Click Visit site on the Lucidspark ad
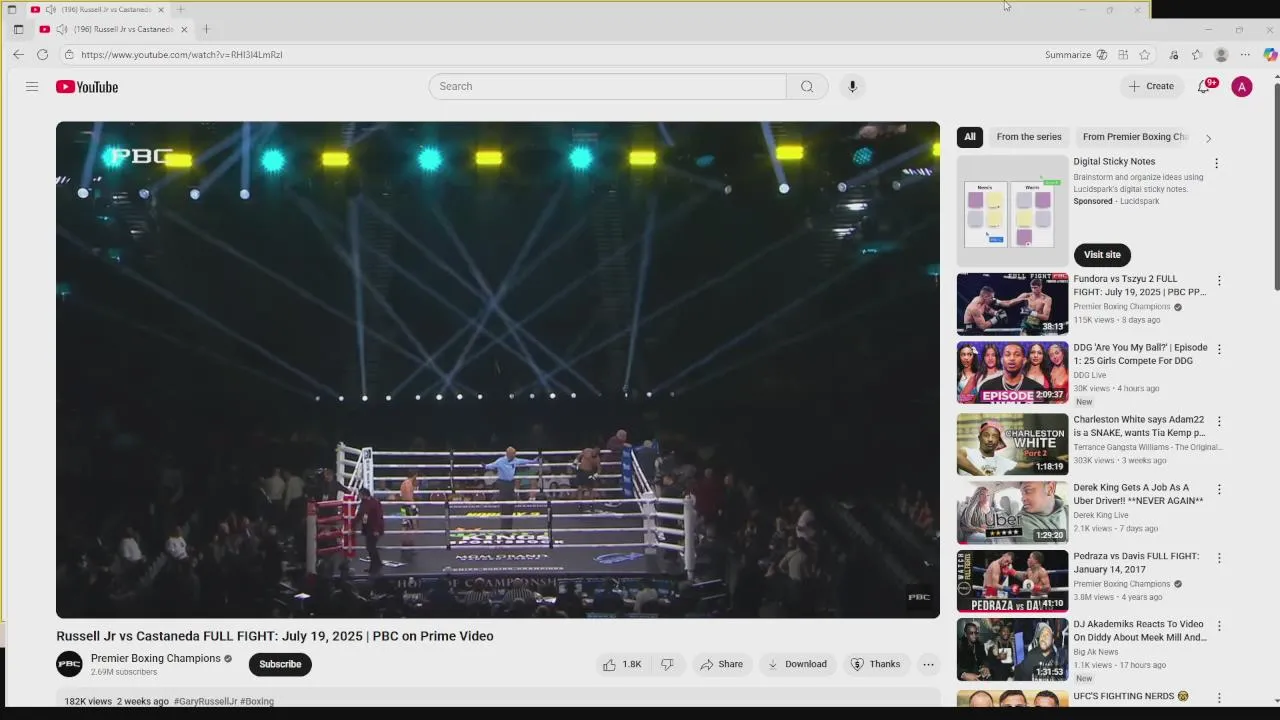1280x720 pixels. tap(1102, 254)
